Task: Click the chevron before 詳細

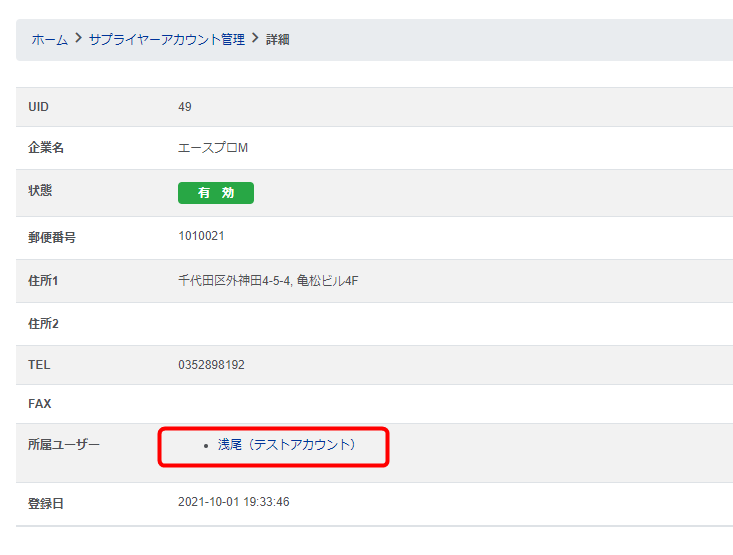Action: pyautogui.click(x=255, y=40)
